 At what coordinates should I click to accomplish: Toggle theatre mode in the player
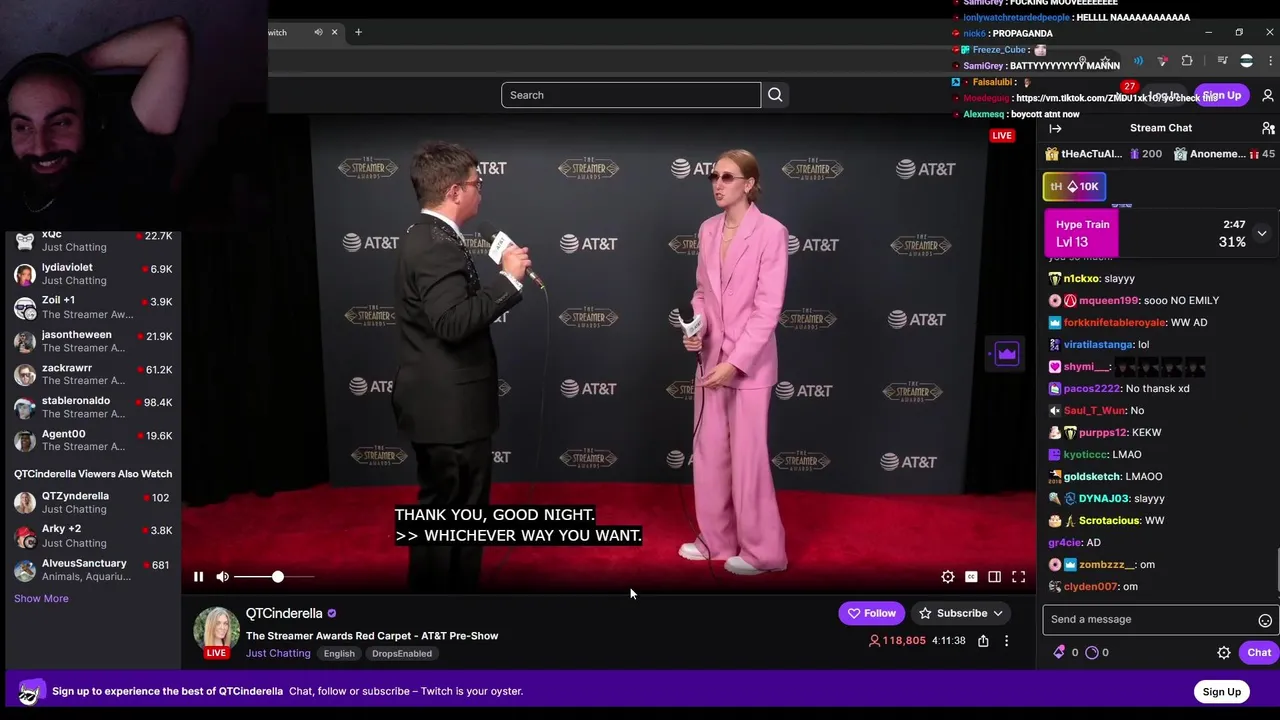pyautogui.click(x=995, y=577)
